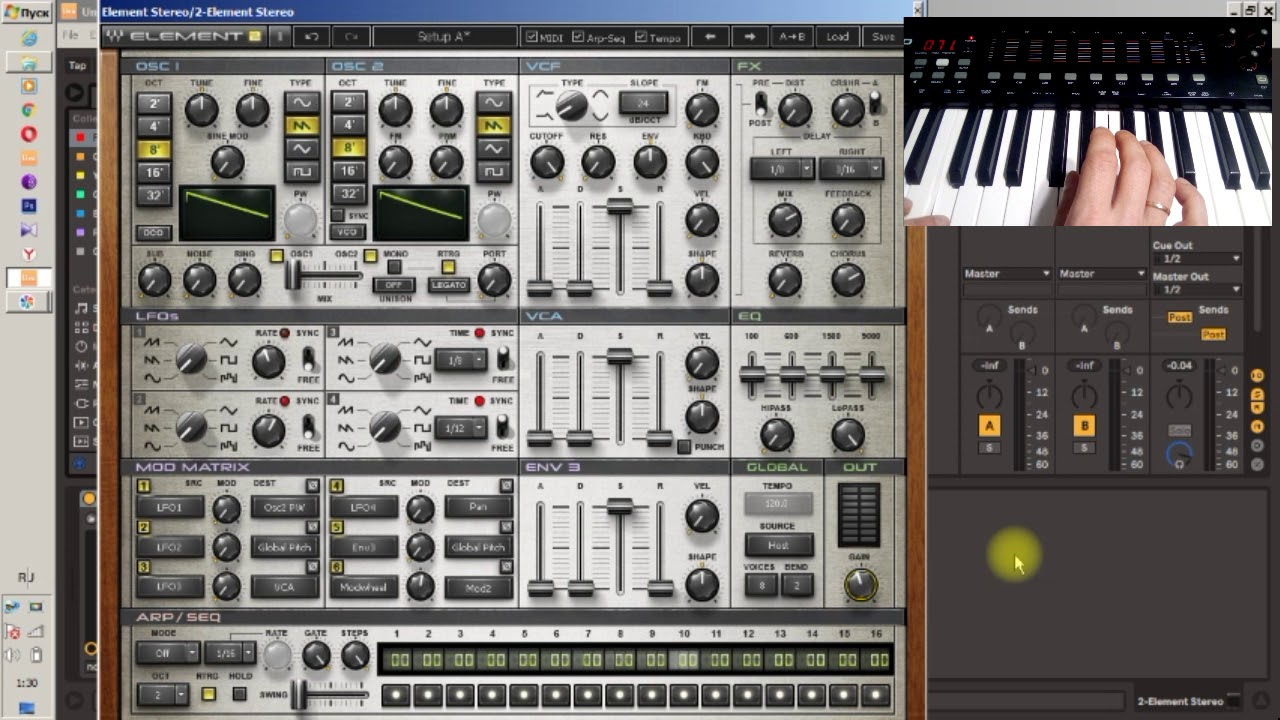Click the UNISON OFF button
Screen dimensions: 1280x720
coord(394,285)
